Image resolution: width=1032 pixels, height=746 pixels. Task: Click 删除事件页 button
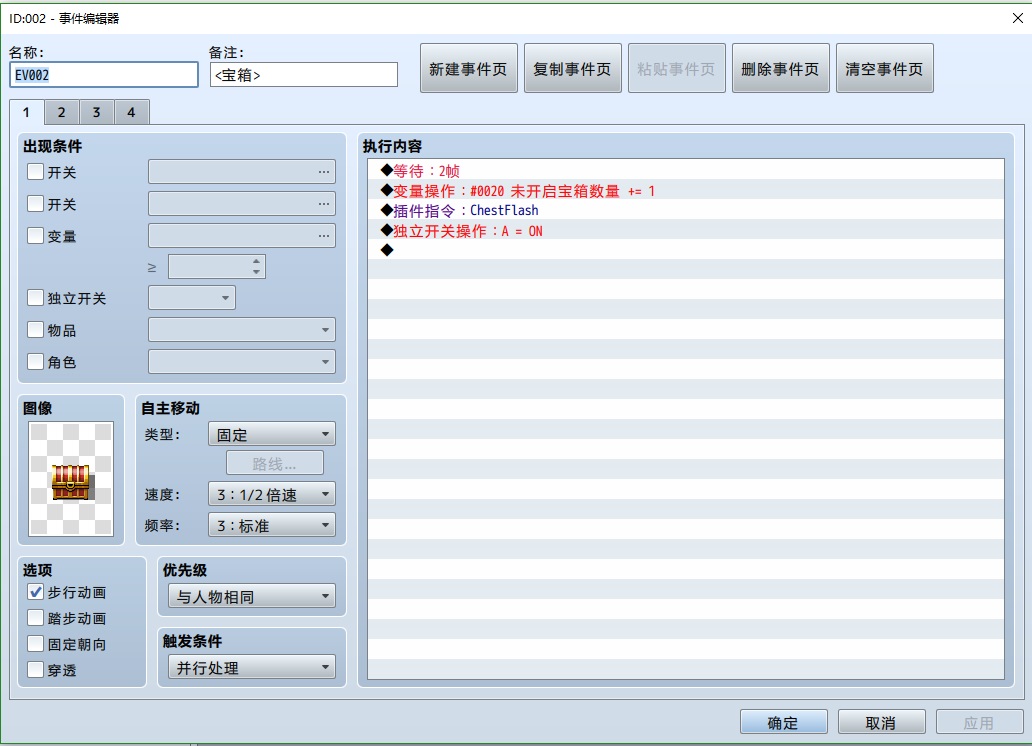click(781, 68)
